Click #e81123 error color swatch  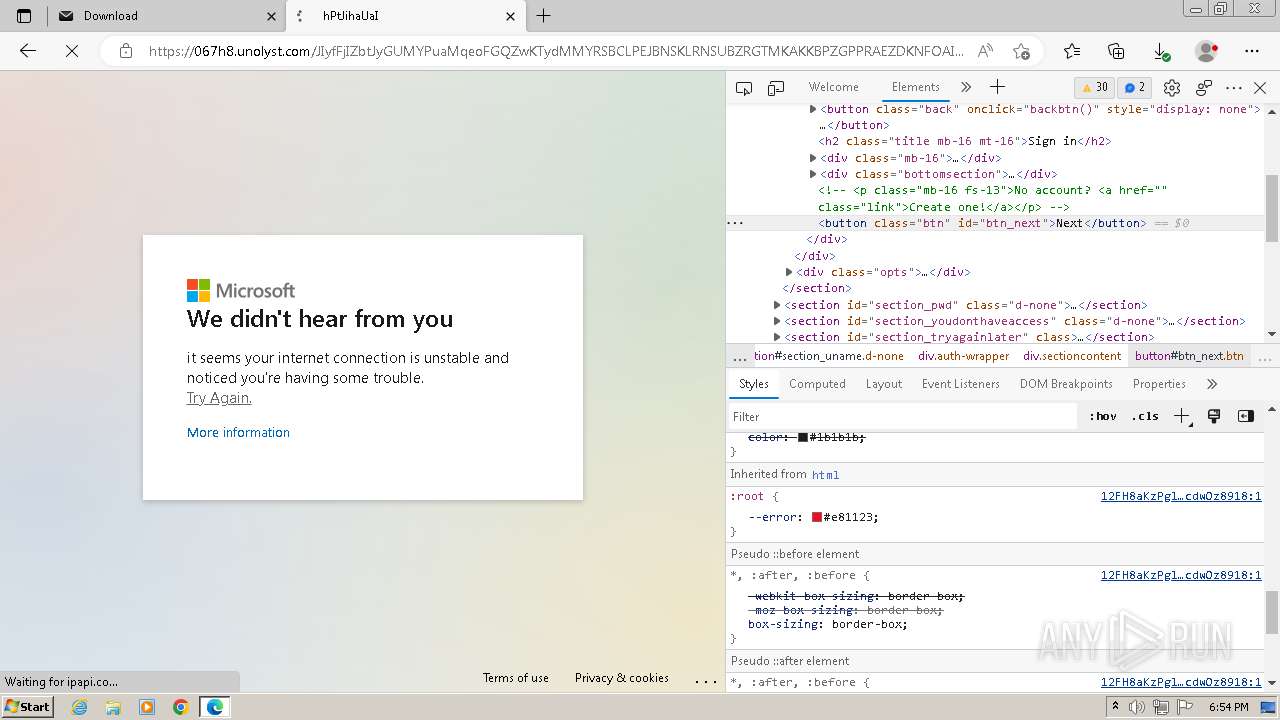click(x=816, y=517)
